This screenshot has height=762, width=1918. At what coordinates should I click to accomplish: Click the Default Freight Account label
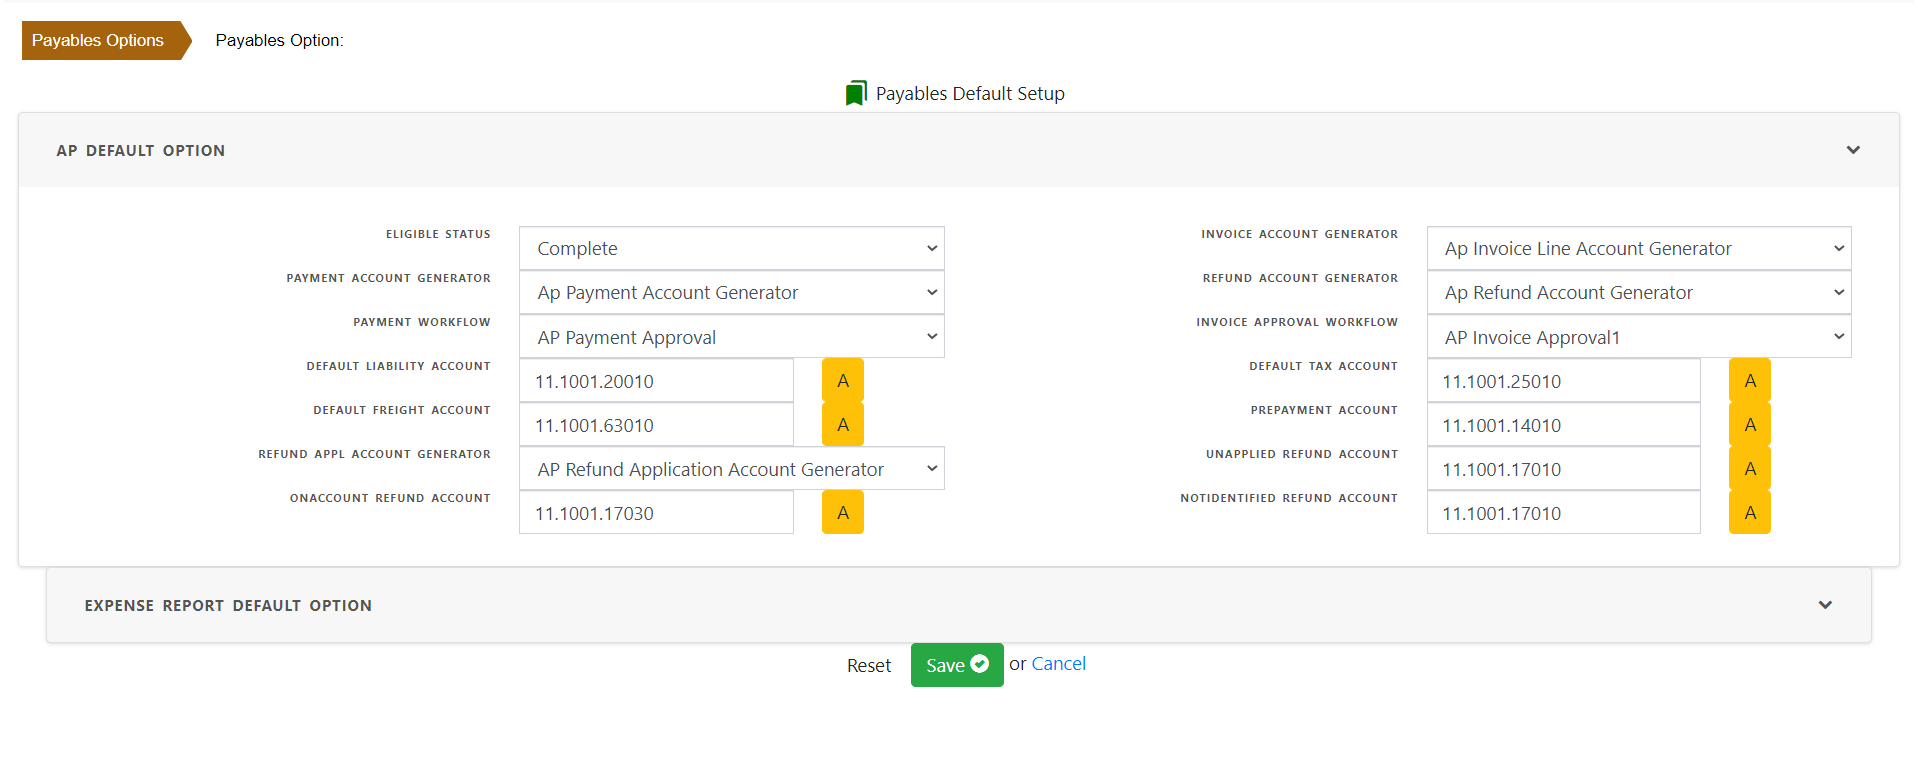click(402, 410)
